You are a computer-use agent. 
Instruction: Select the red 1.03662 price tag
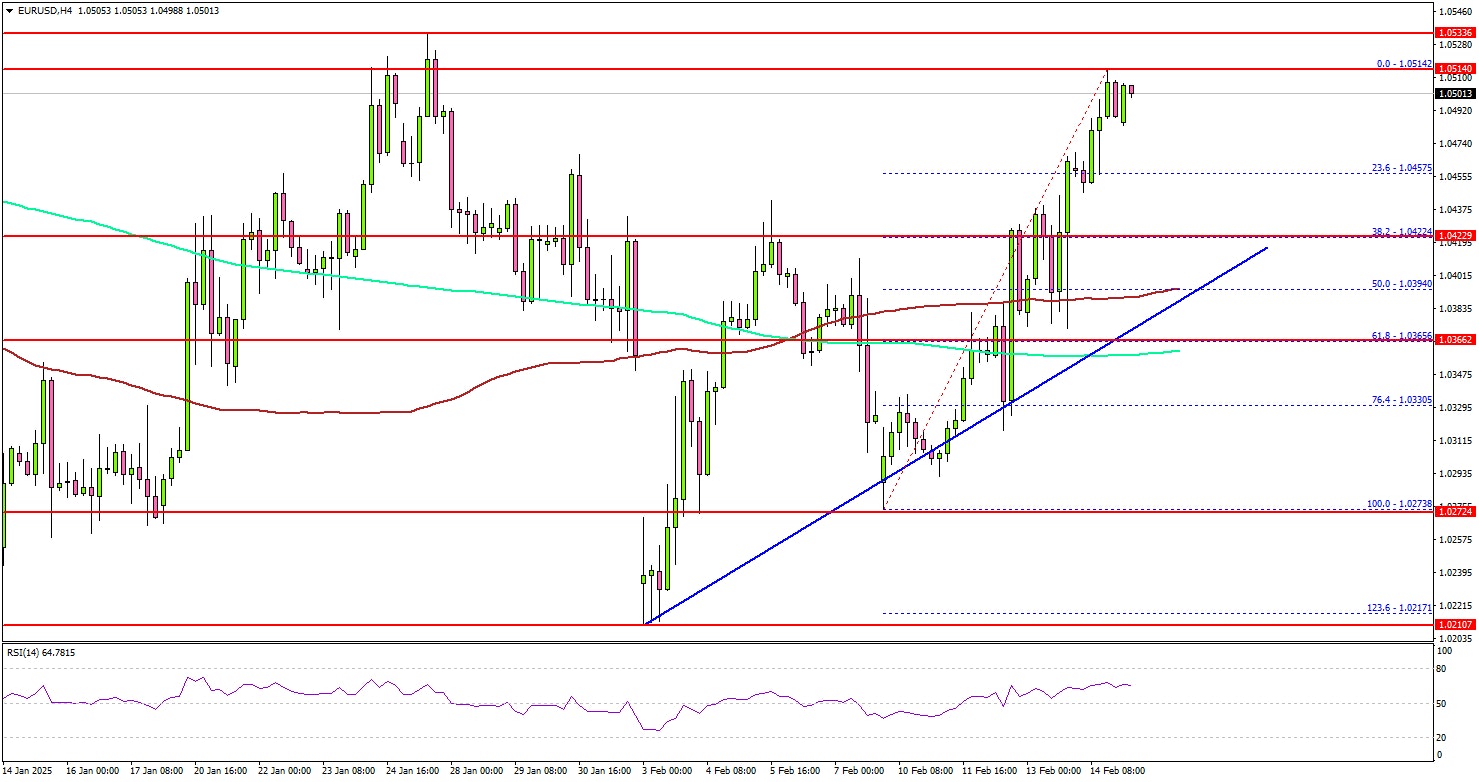(x=1454, y=340)
